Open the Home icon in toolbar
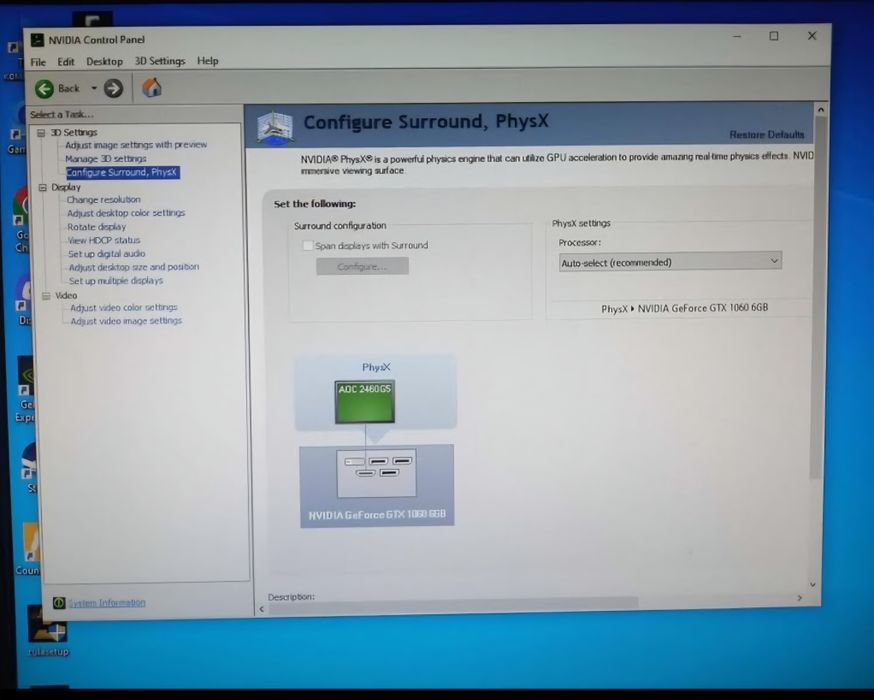 152,88
